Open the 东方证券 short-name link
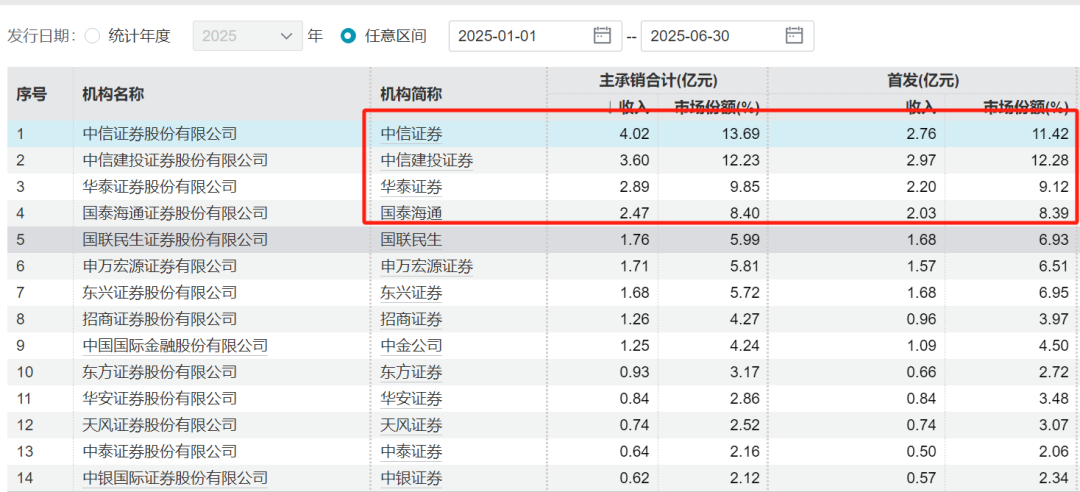The height and width of the screenshot is (492, 1080). [411, 373]
